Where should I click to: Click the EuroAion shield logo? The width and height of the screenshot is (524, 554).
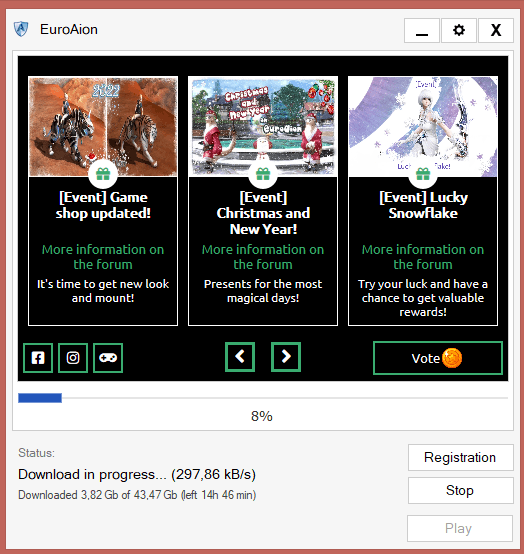(21, 29)
